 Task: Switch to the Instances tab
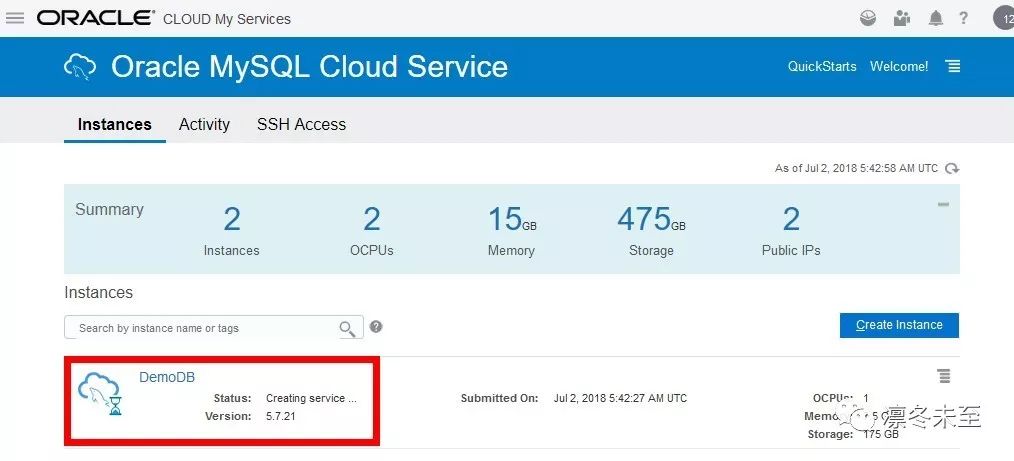(114, 124)
